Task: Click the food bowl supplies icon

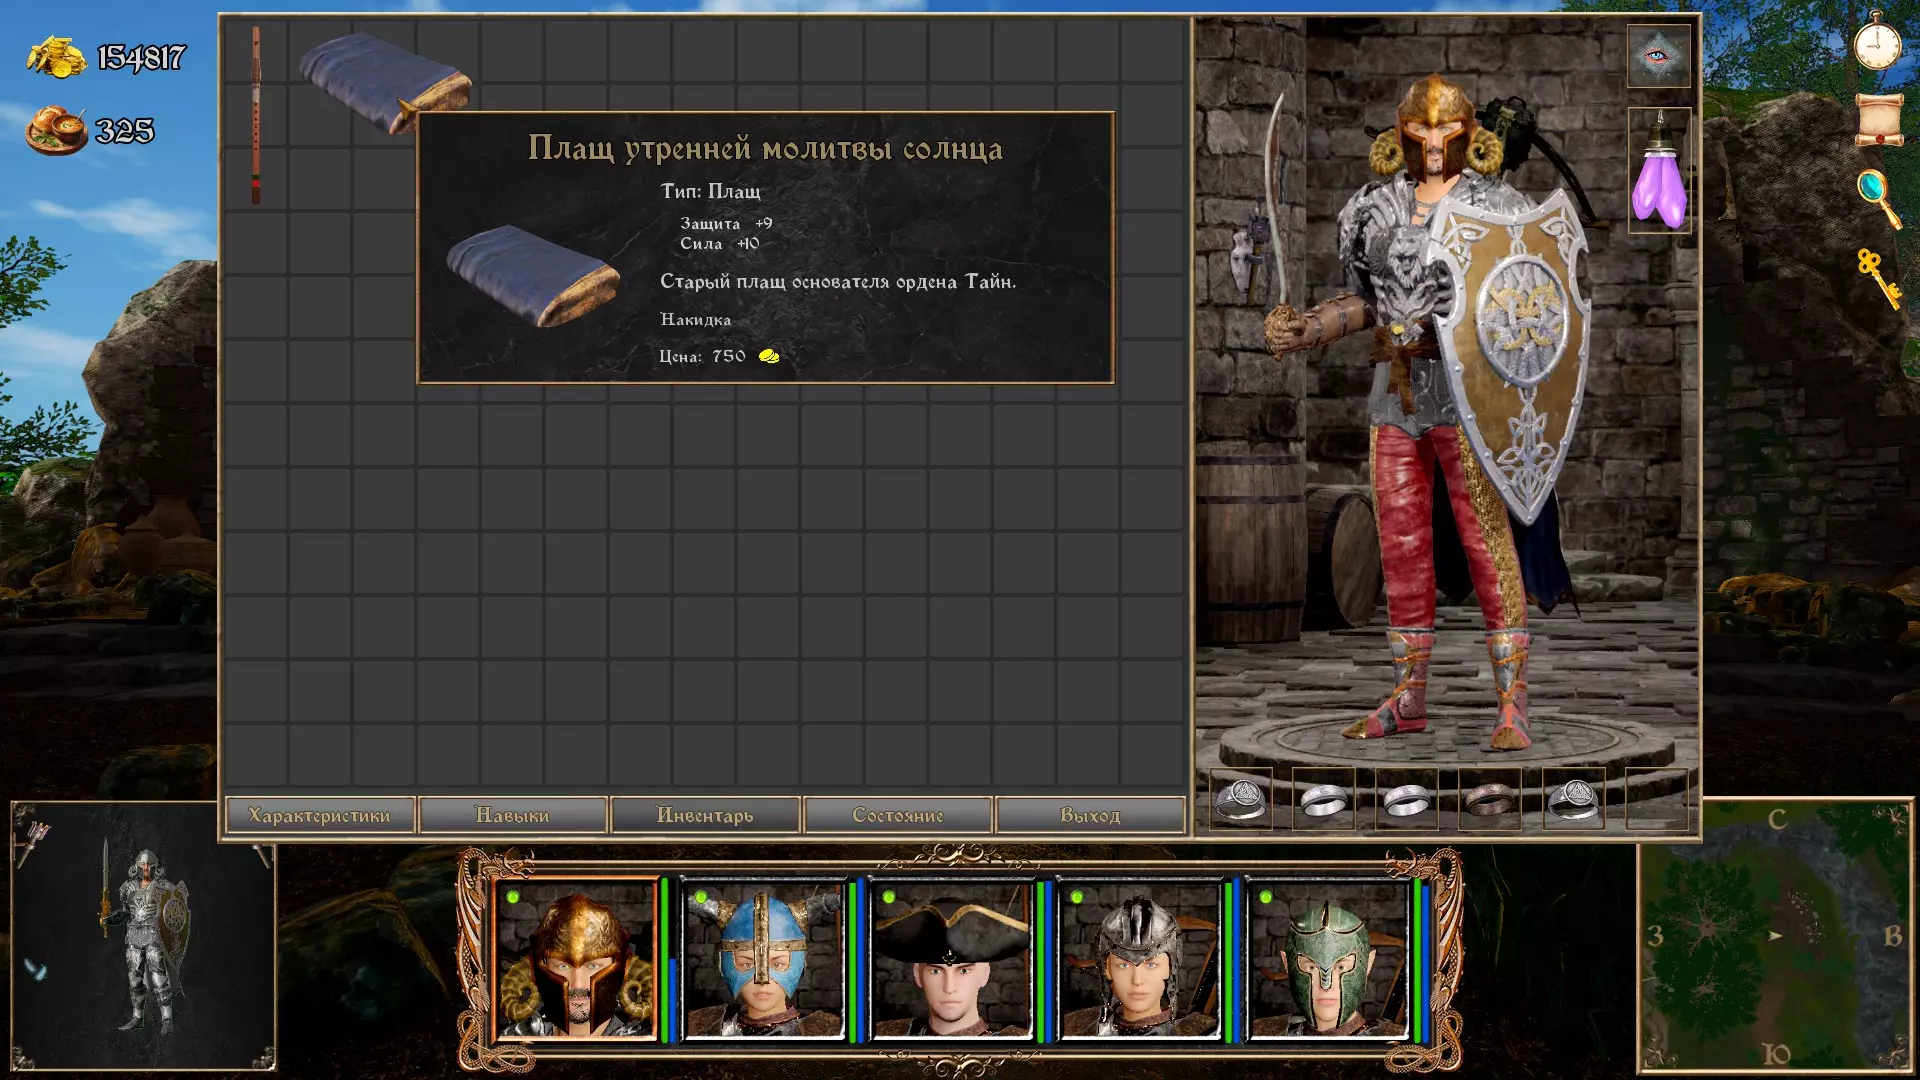Action: [x=56, y=131]
